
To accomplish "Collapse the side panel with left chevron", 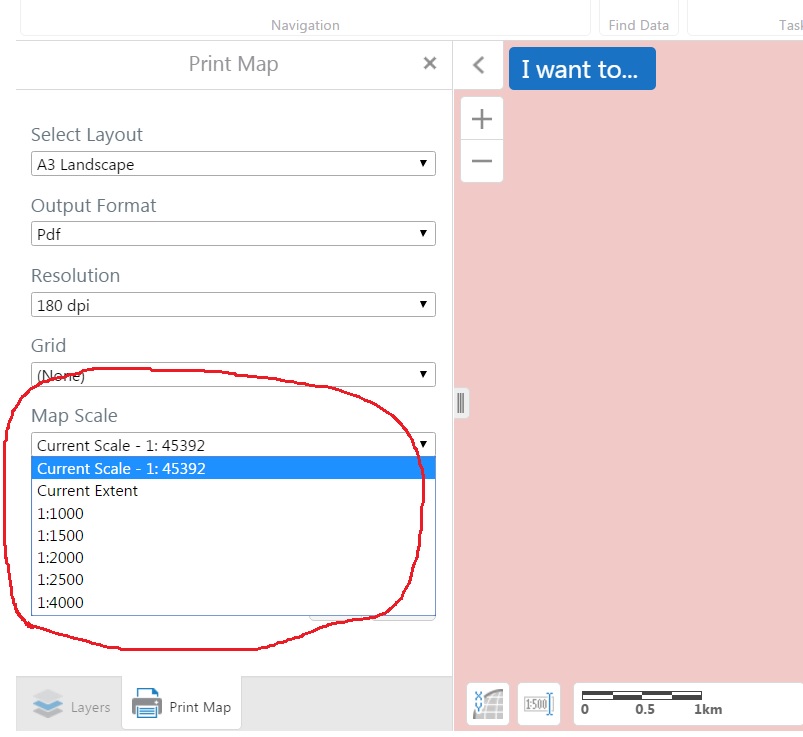I will tap(478, 65).
